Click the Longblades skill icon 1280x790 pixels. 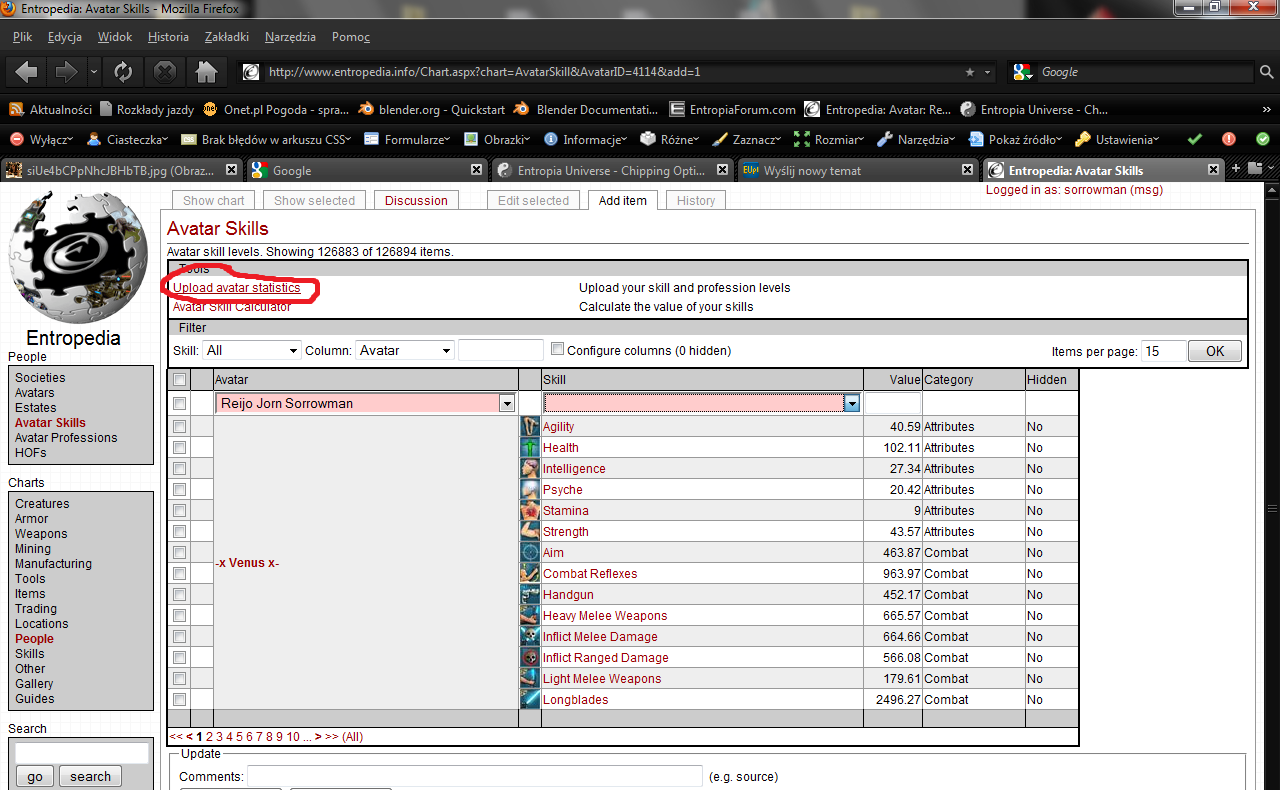point(530,700)
